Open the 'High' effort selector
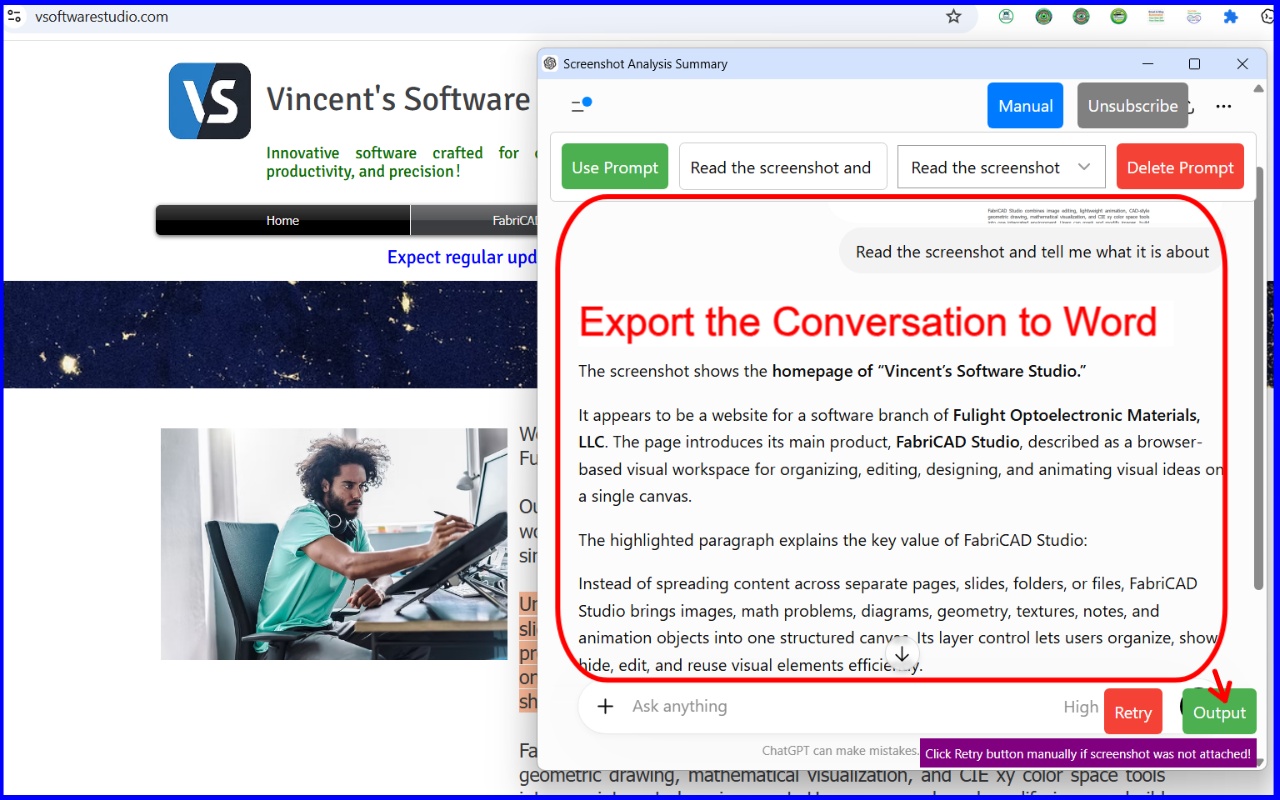1280x800 pixels. pyautogui.click(x=1080, y=707)
